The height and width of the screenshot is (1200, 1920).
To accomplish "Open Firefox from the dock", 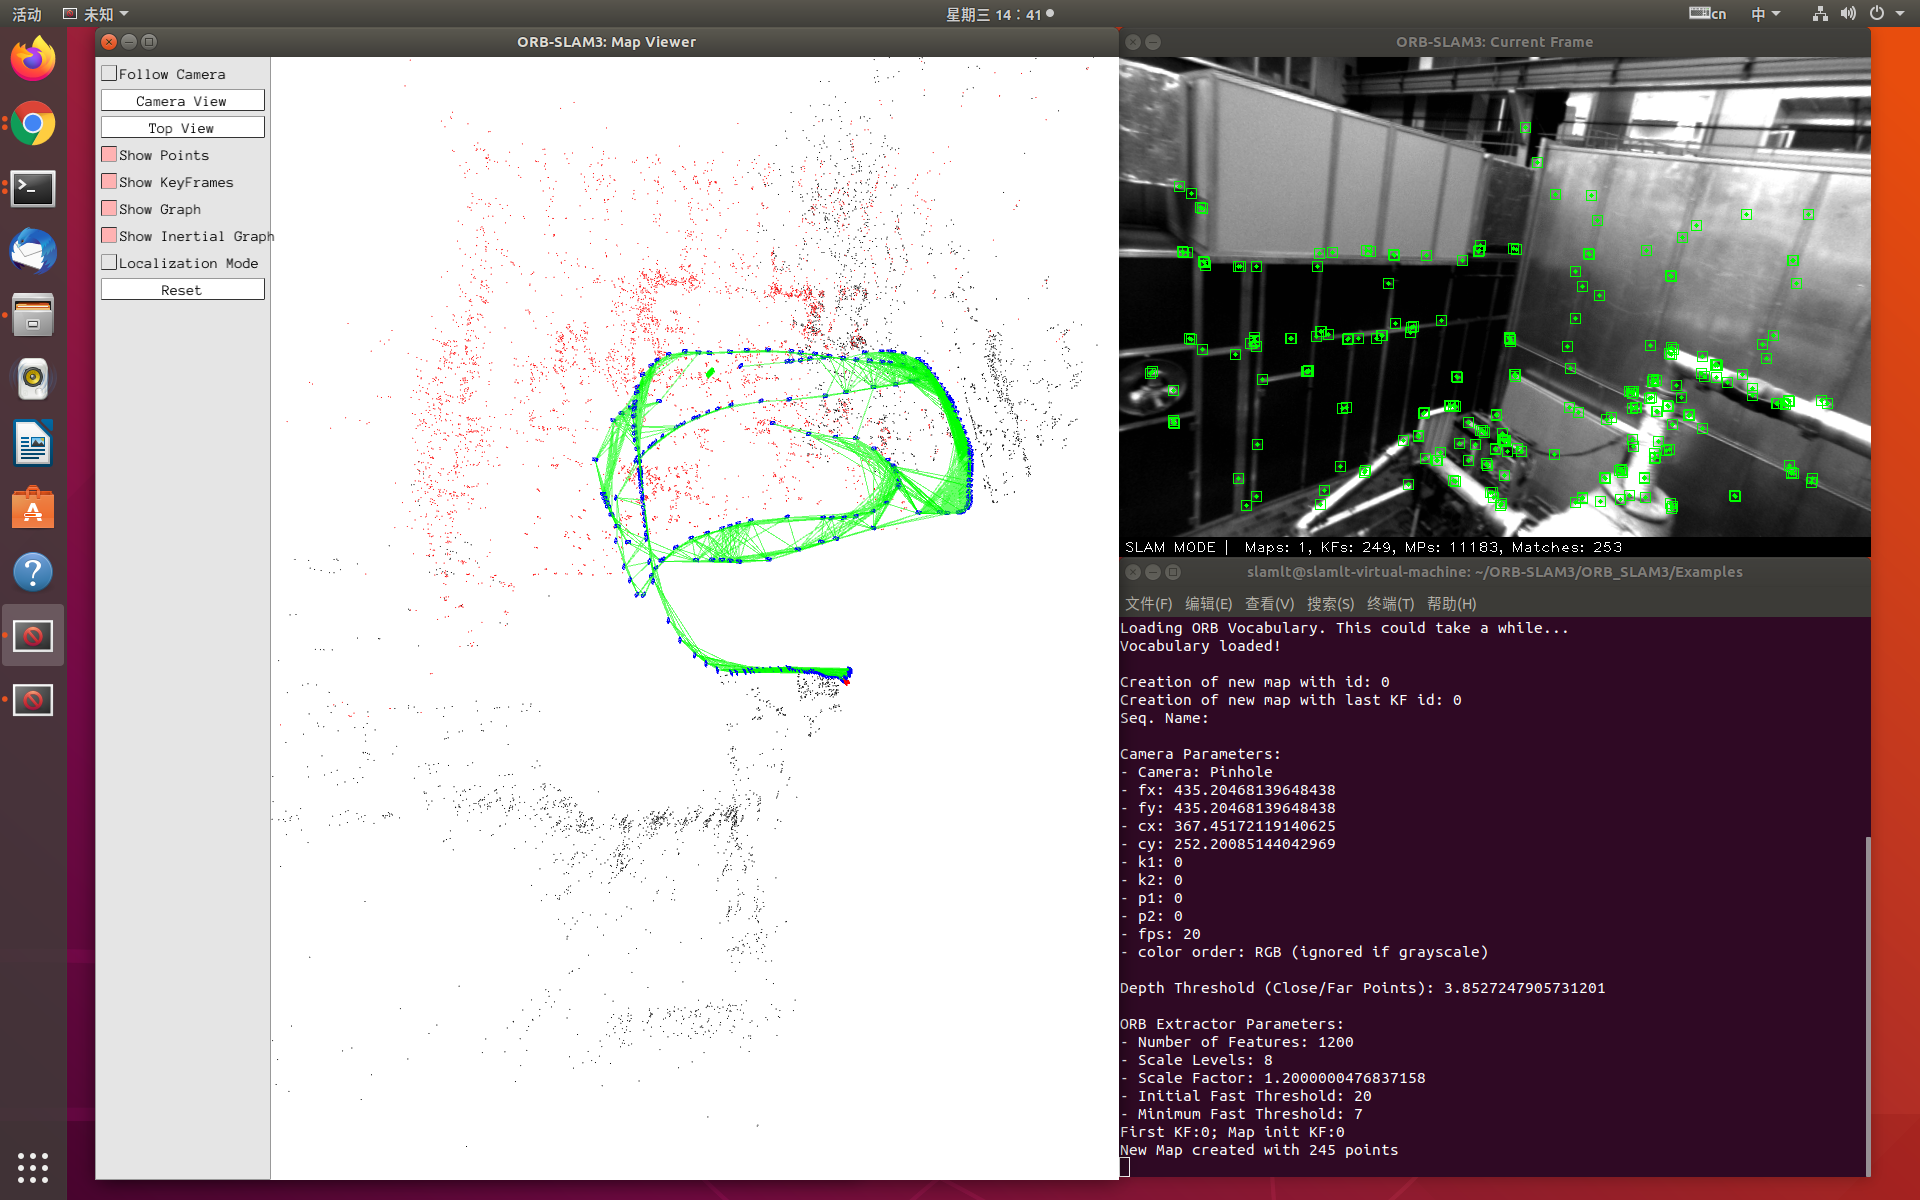I will (x=33, y=60).
